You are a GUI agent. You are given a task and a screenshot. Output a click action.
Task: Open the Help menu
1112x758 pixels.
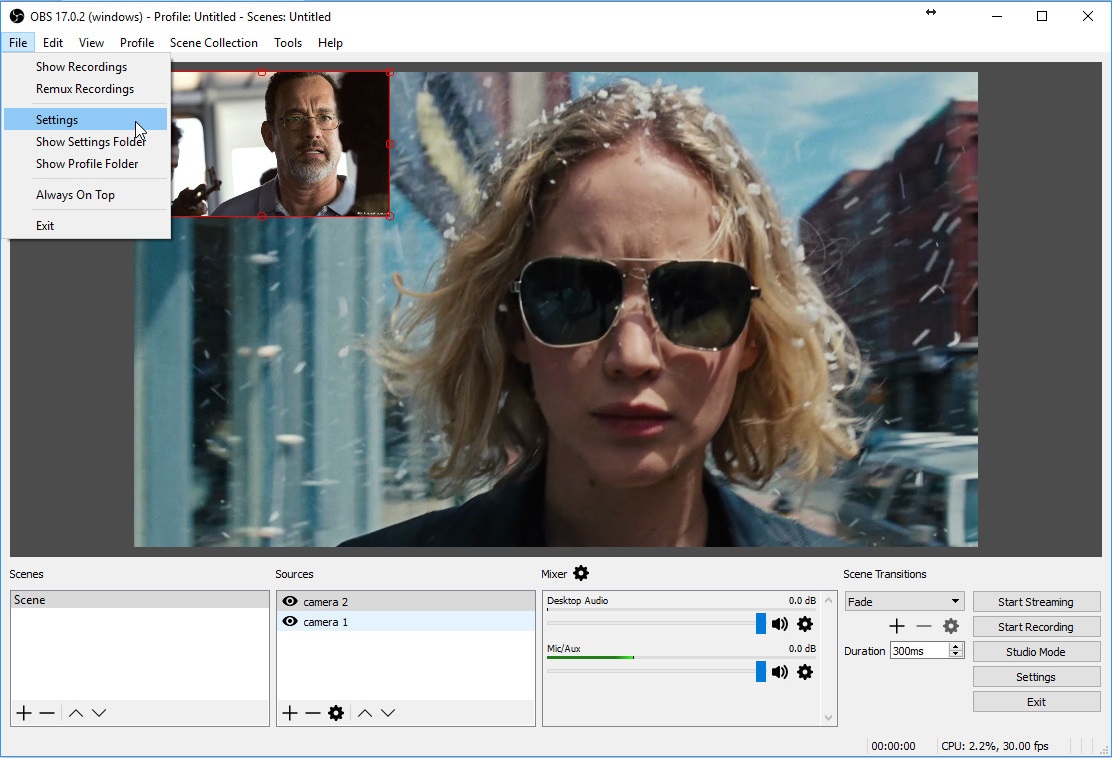[330, 43]
